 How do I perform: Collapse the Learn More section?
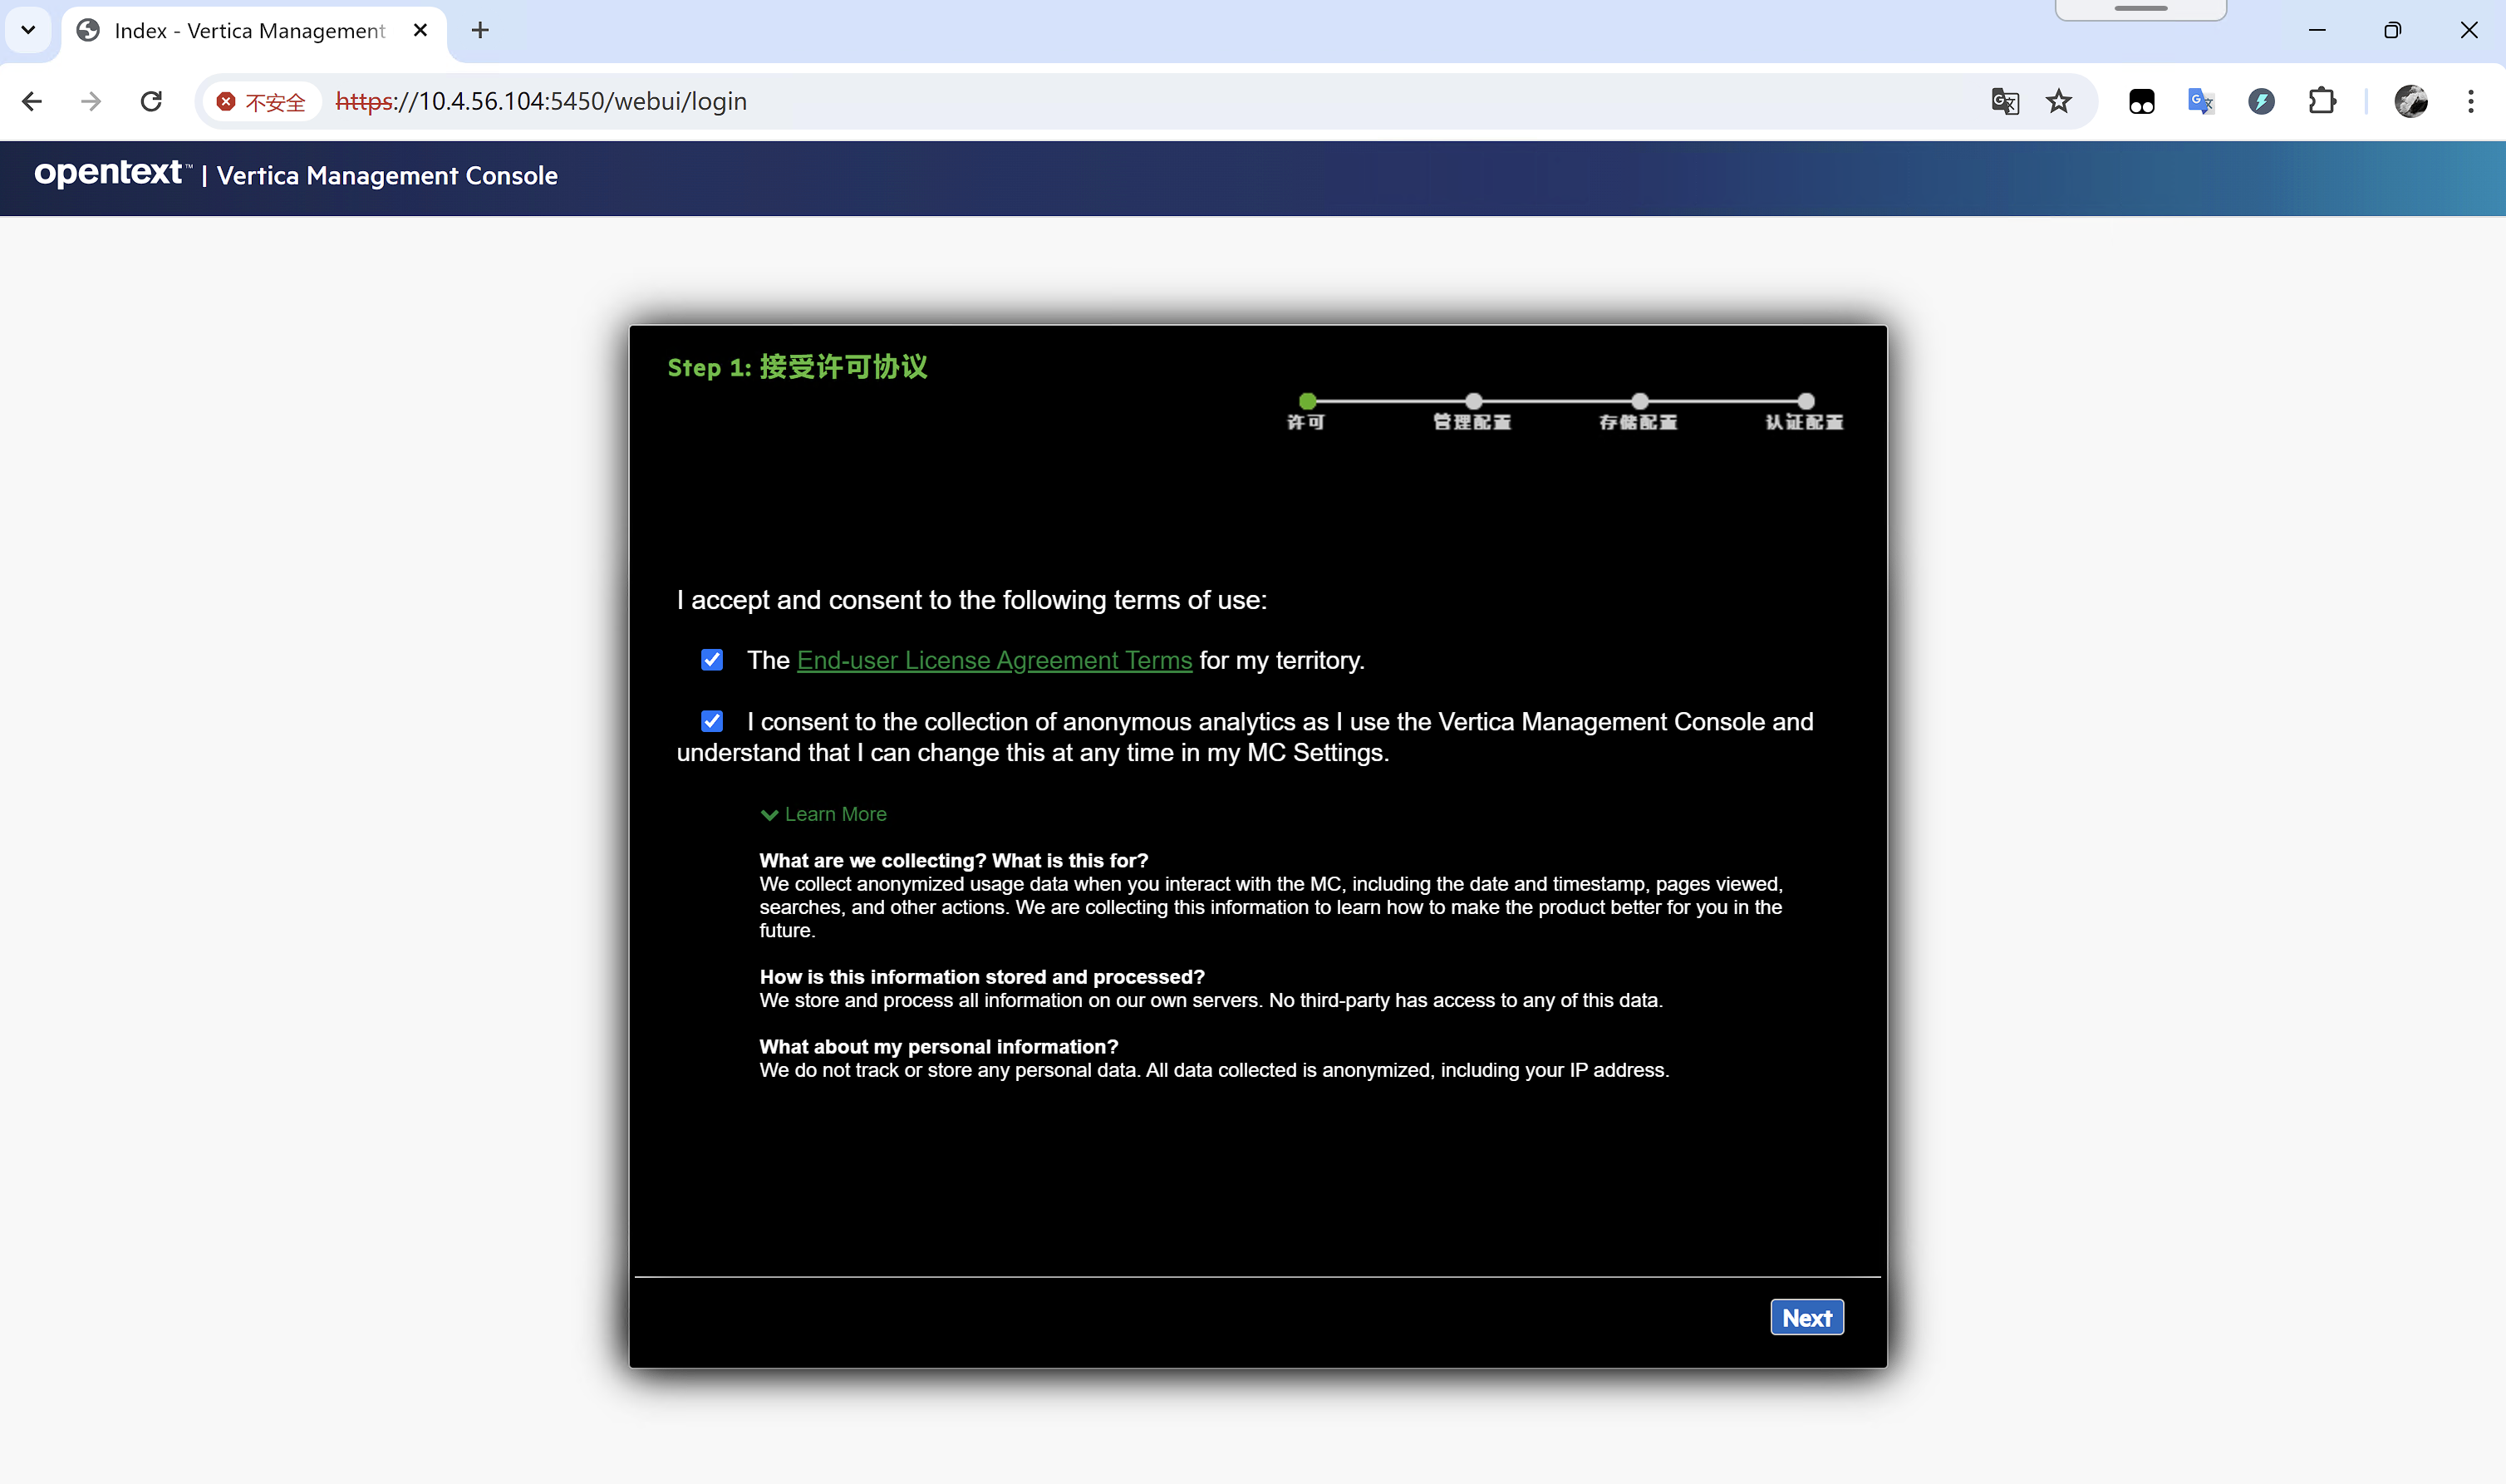click(823, 814)
